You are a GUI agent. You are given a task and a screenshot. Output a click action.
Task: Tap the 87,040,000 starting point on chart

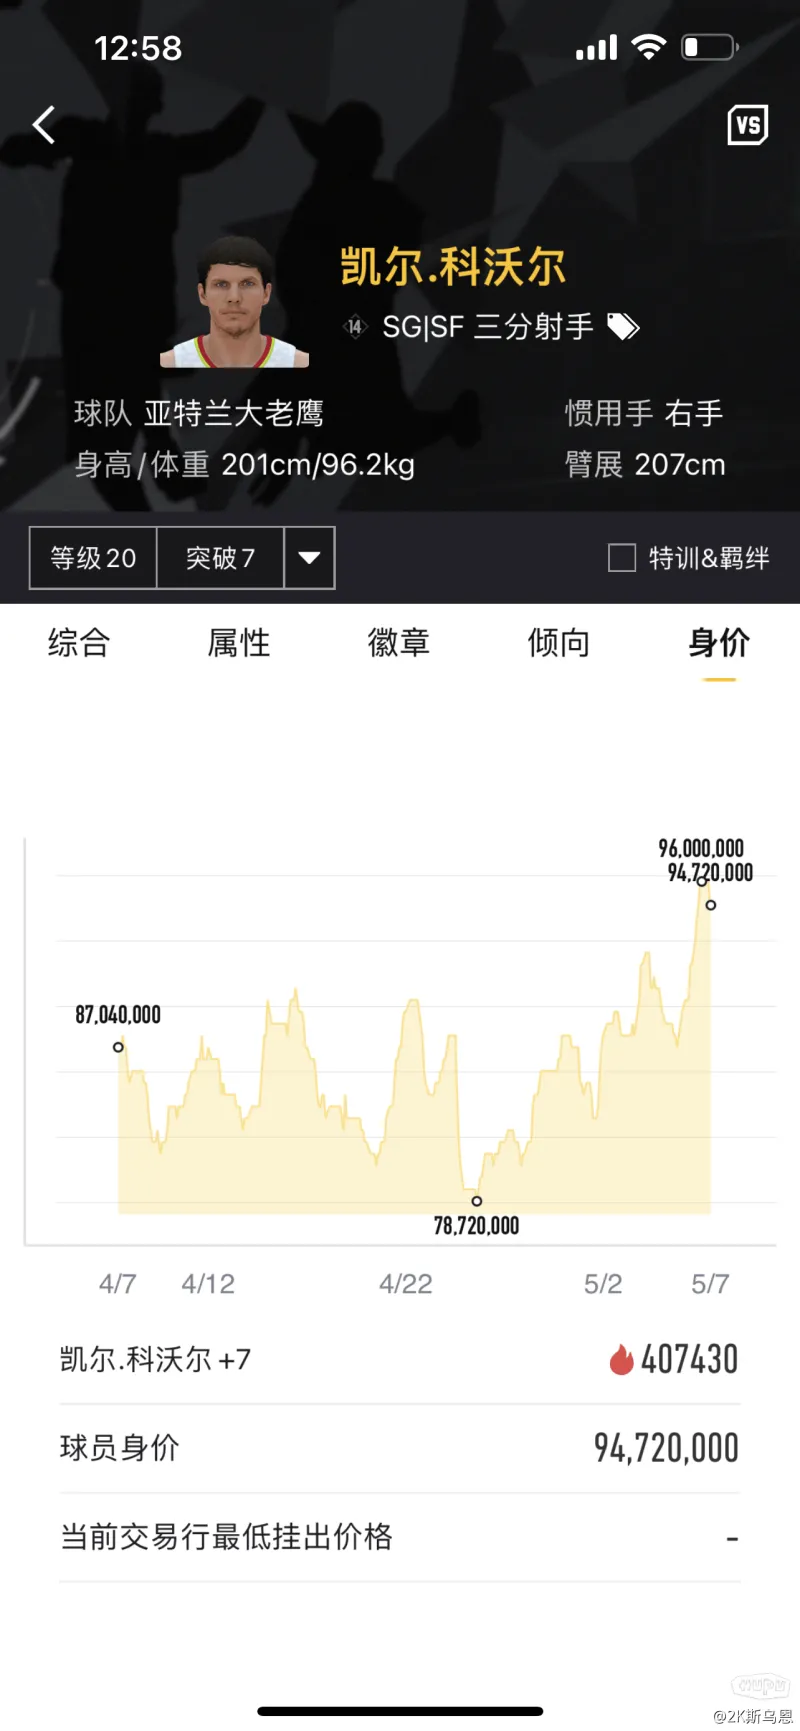point(118,1047)
